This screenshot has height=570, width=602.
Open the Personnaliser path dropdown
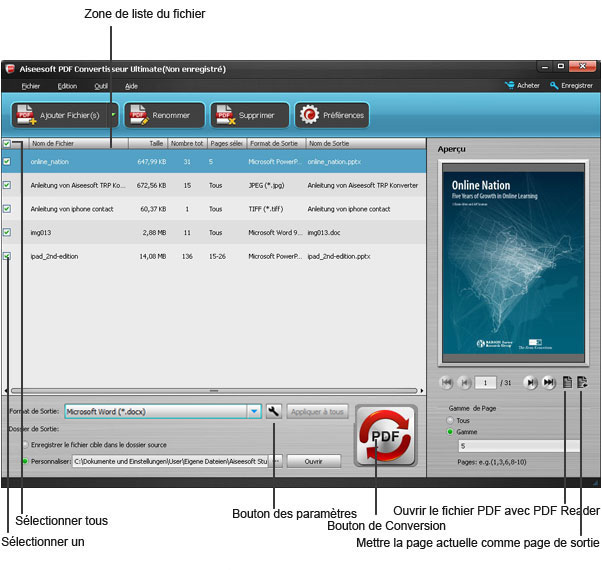point(278,461)
